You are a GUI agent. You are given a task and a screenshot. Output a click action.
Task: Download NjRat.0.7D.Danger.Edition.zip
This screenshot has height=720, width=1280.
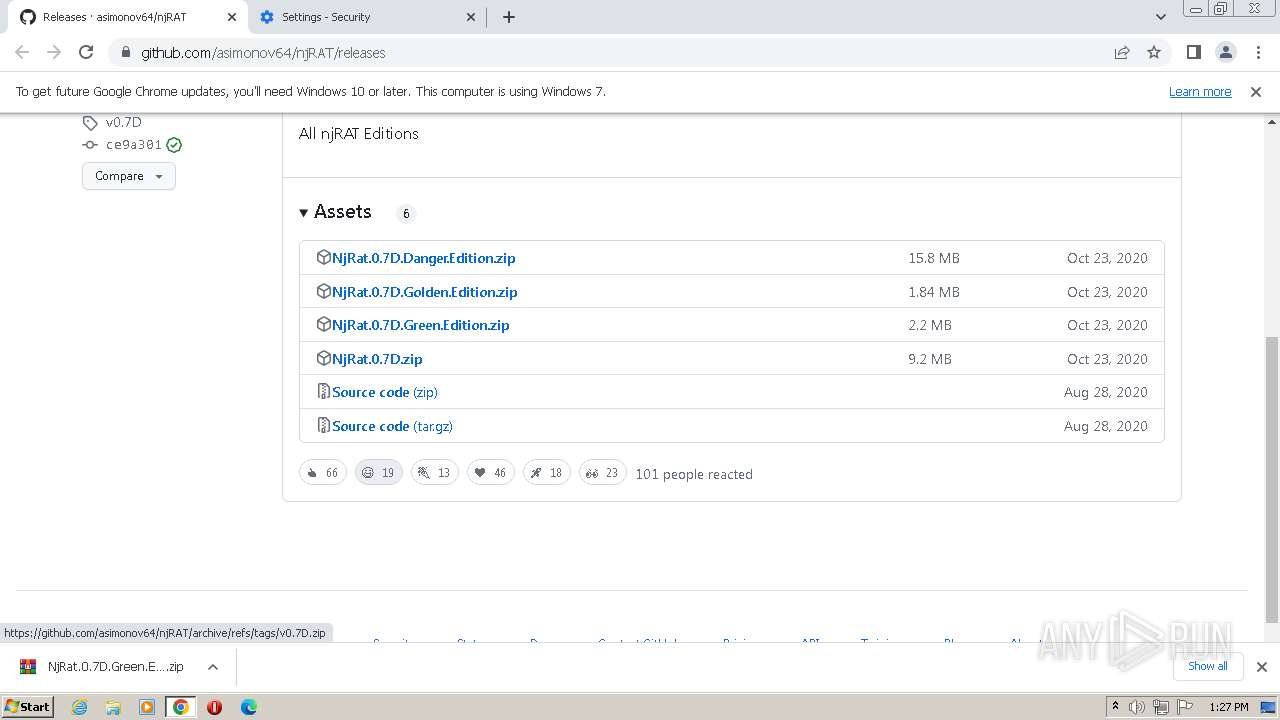[424, 258]
